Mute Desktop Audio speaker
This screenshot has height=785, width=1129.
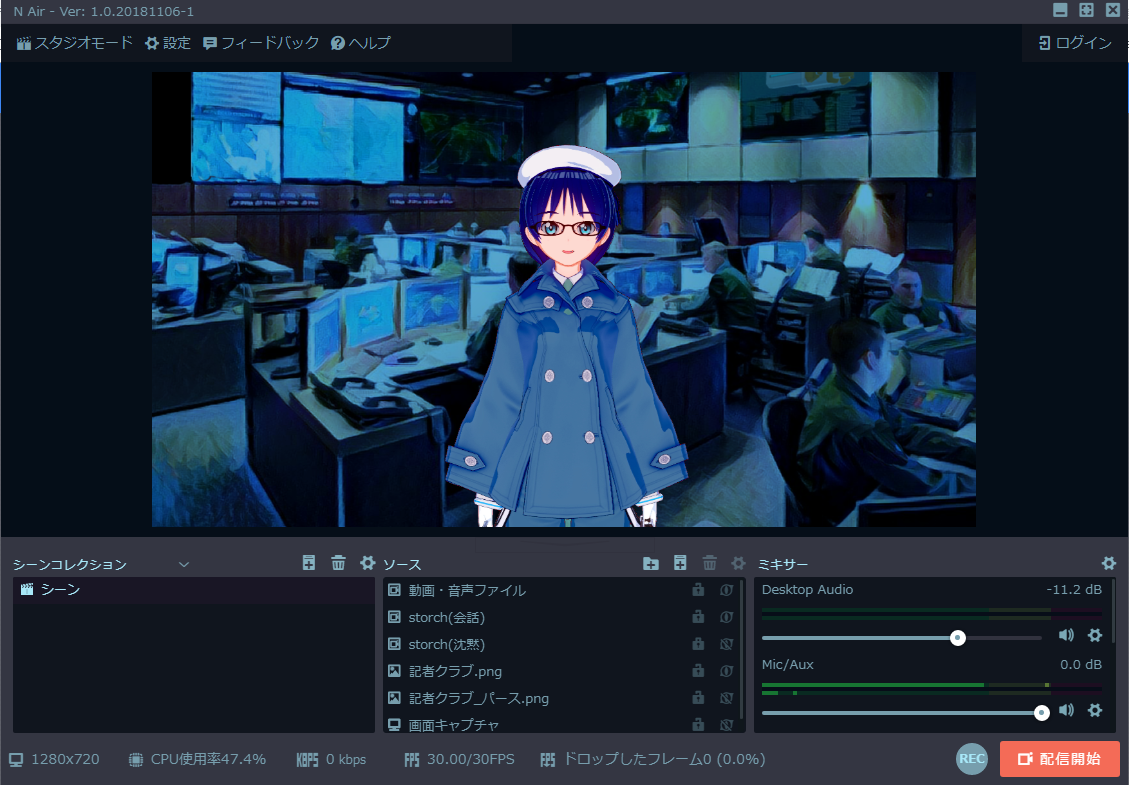pos(1066,635)
